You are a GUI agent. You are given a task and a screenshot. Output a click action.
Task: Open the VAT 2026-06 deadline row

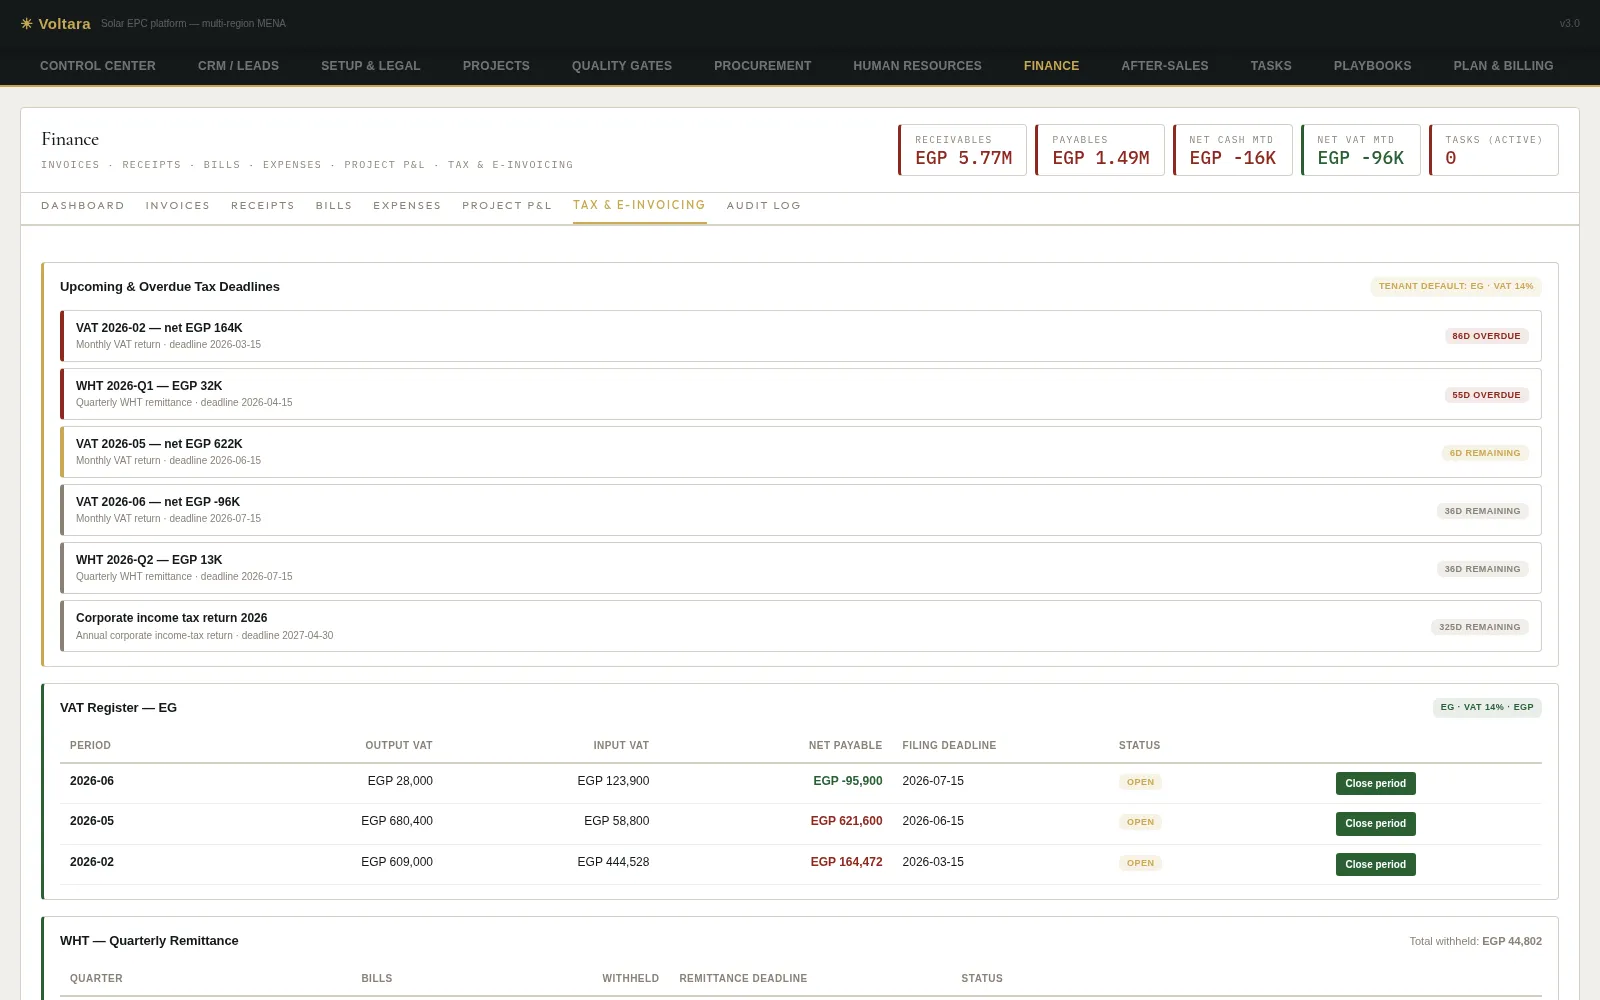pos(801,510)
